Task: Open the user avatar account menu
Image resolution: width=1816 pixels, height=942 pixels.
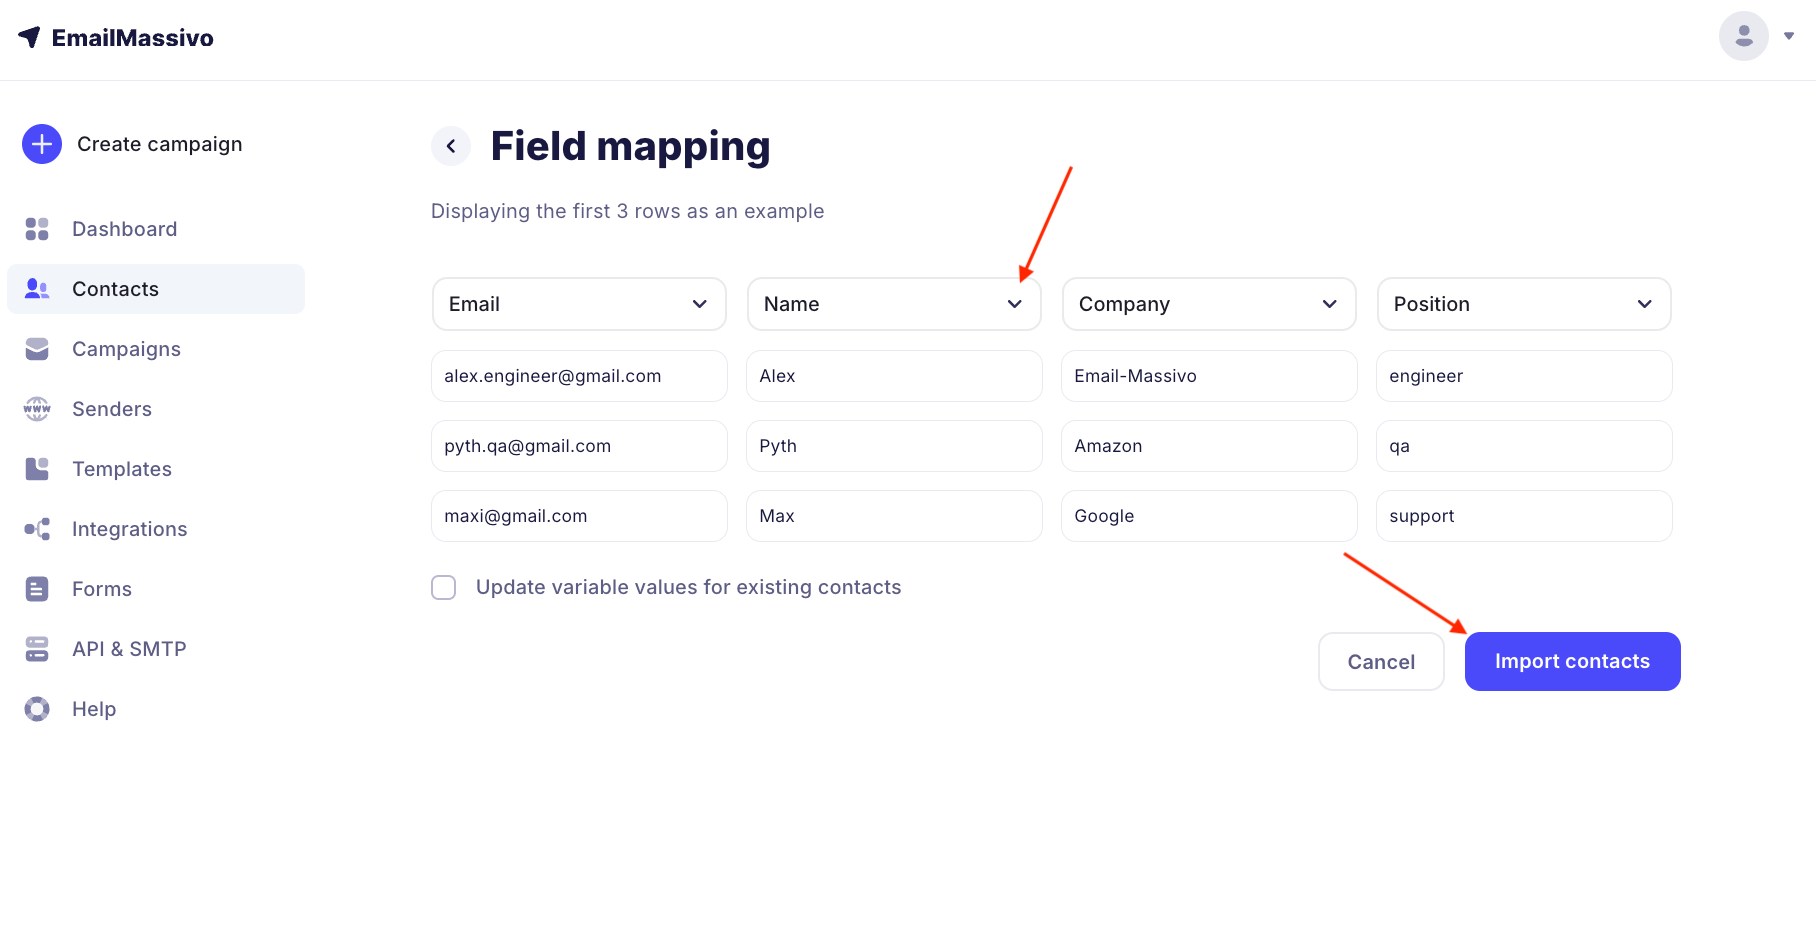Action: tap(1743, 36)
